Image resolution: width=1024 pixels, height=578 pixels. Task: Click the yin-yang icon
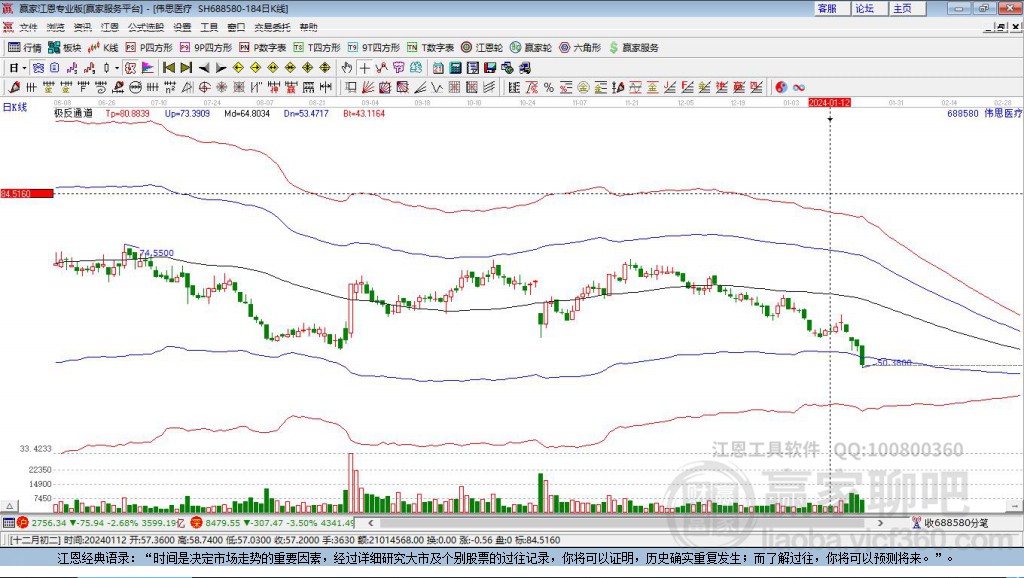point(781,88)
